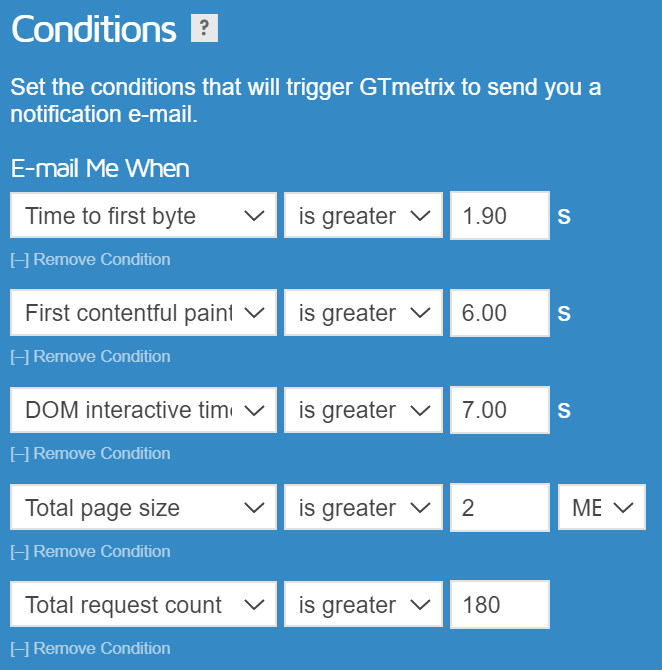Screen dimensions: 662x670
Task: Change comparison operator for Time to first byte
Action: pyautogui.click(x=363, y=215)
